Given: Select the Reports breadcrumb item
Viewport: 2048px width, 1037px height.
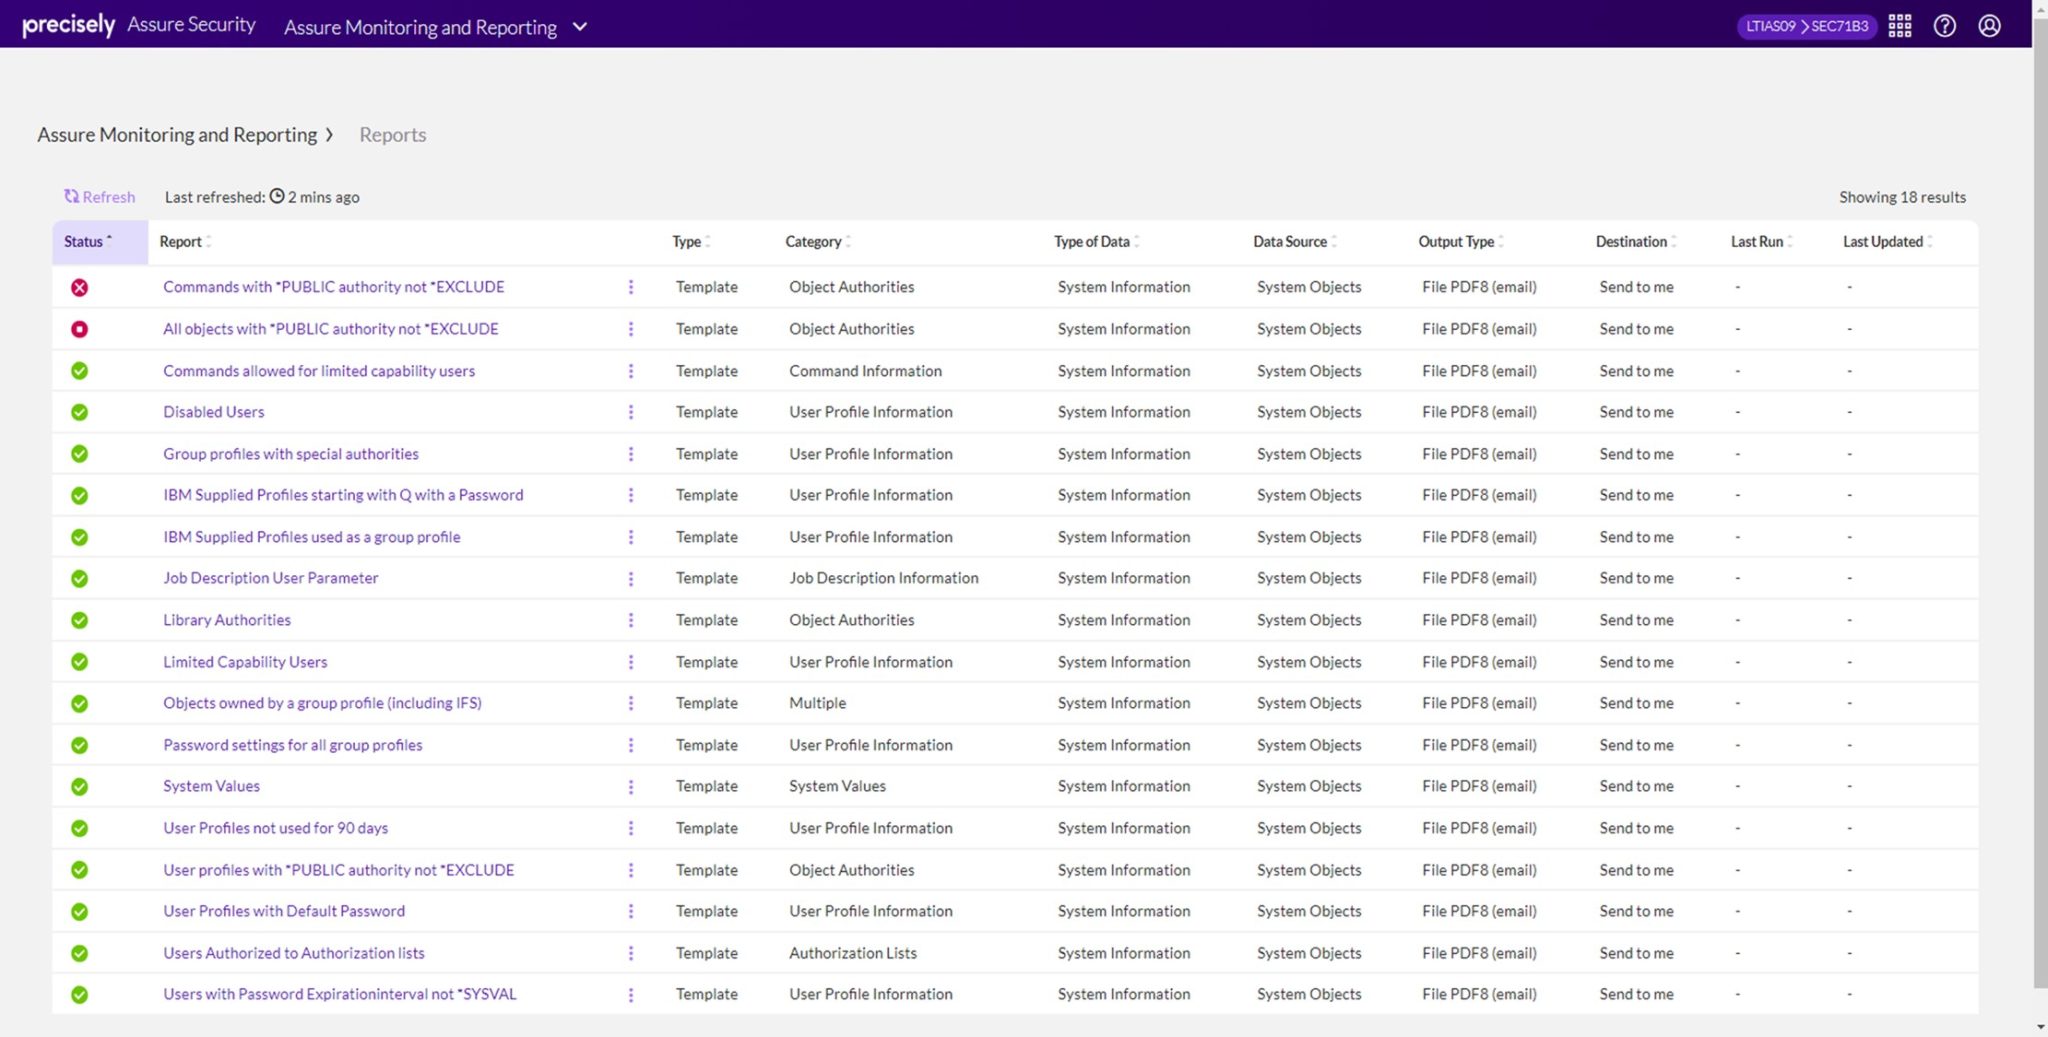Looking at the screenshot, I should coord(392,134).
